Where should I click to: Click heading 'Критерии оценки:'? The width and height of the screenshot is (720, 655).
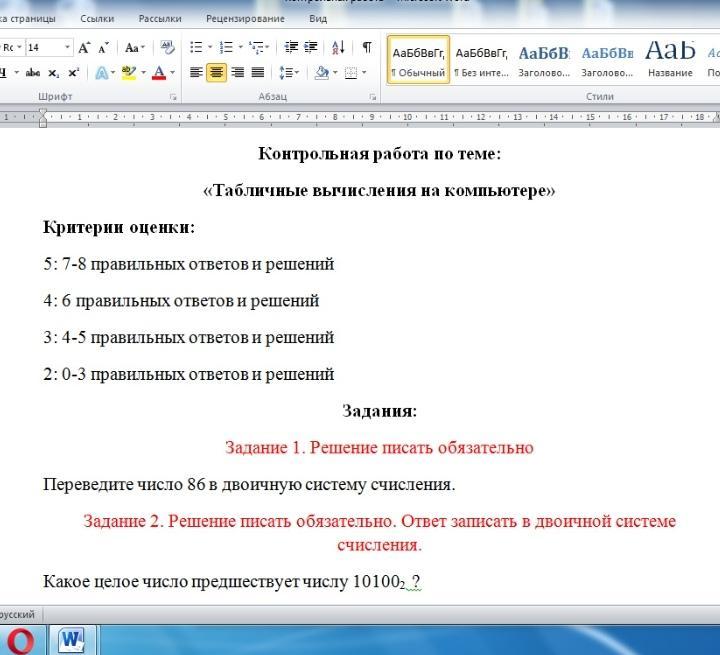pyautogui.click(x=119, y=227)
